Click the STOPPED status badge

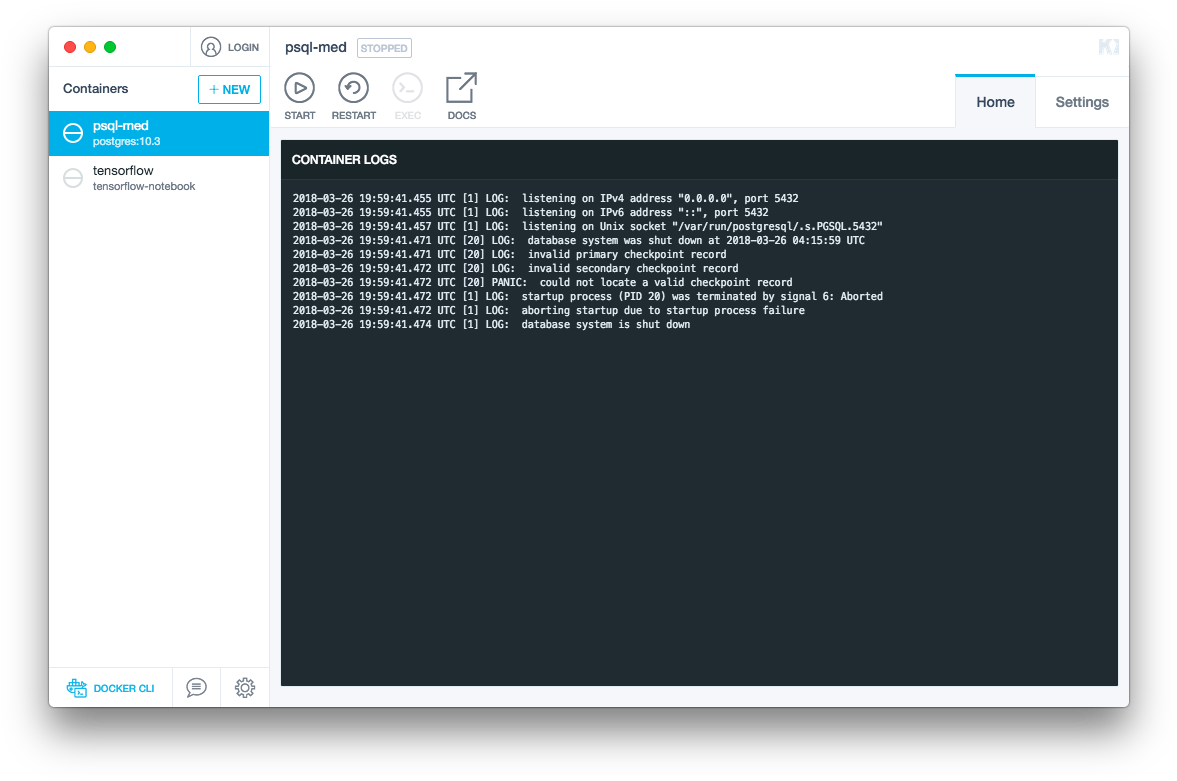[x=384, y=48]
